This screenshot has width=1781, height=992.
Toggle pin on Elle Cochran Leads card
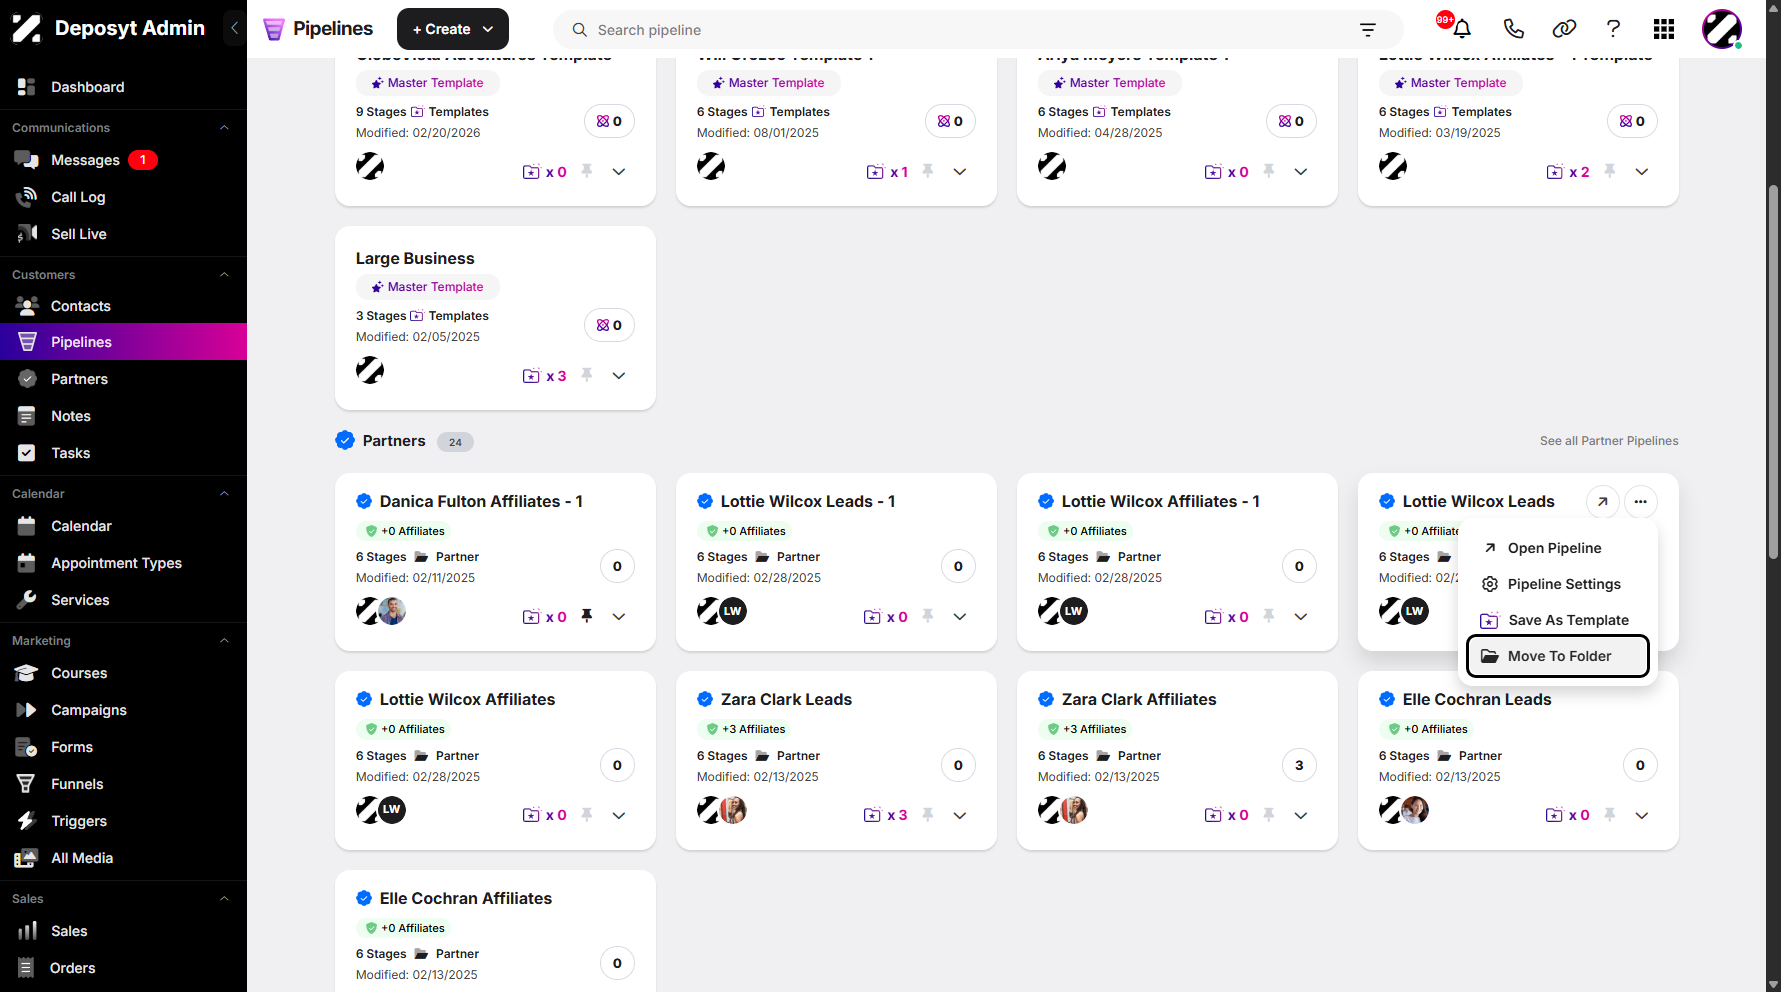[x=1610, y=815]
